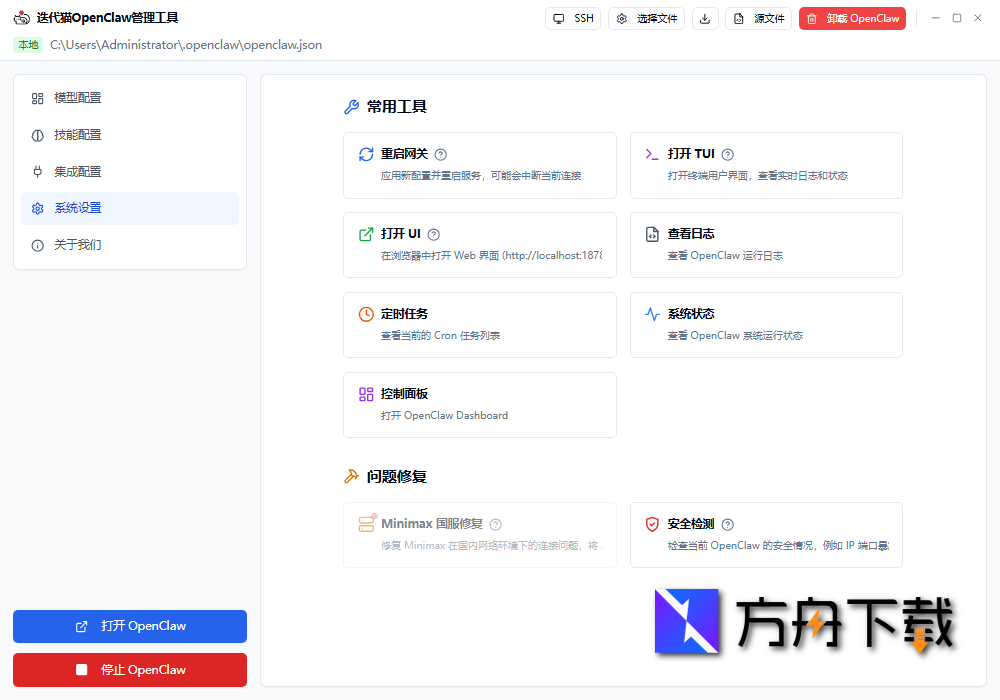Click the 卸载 OpenClaw button

click(852, 18)
